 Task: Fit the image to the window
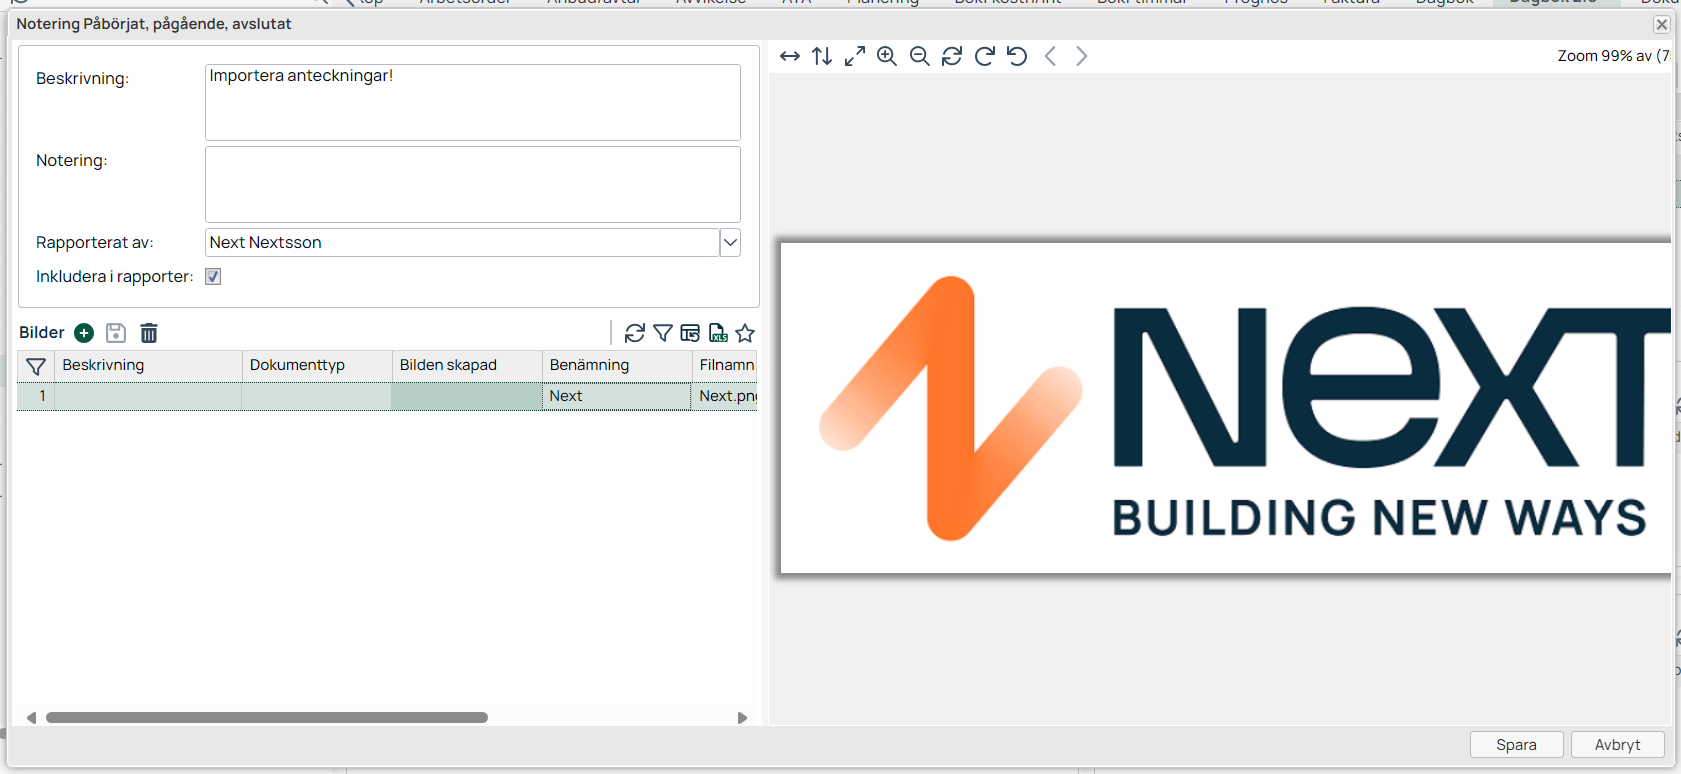pos(855,56)
